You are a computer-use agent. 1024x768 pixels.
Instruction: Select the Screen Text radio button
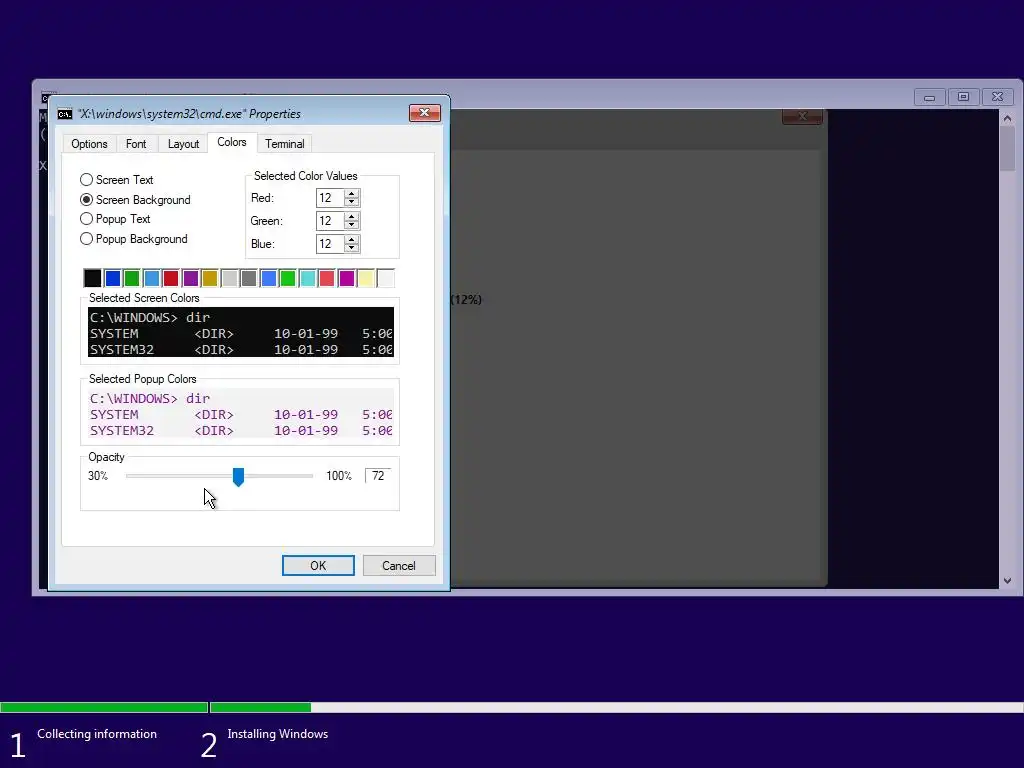pyautogui.click(x=117, y=180)
